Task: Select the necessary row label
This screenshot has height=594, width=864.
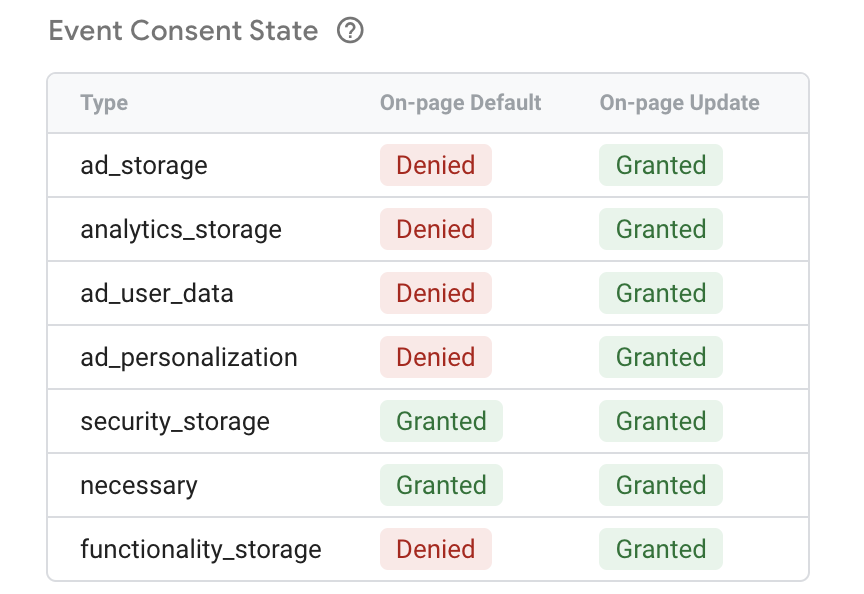Action: 139,485
